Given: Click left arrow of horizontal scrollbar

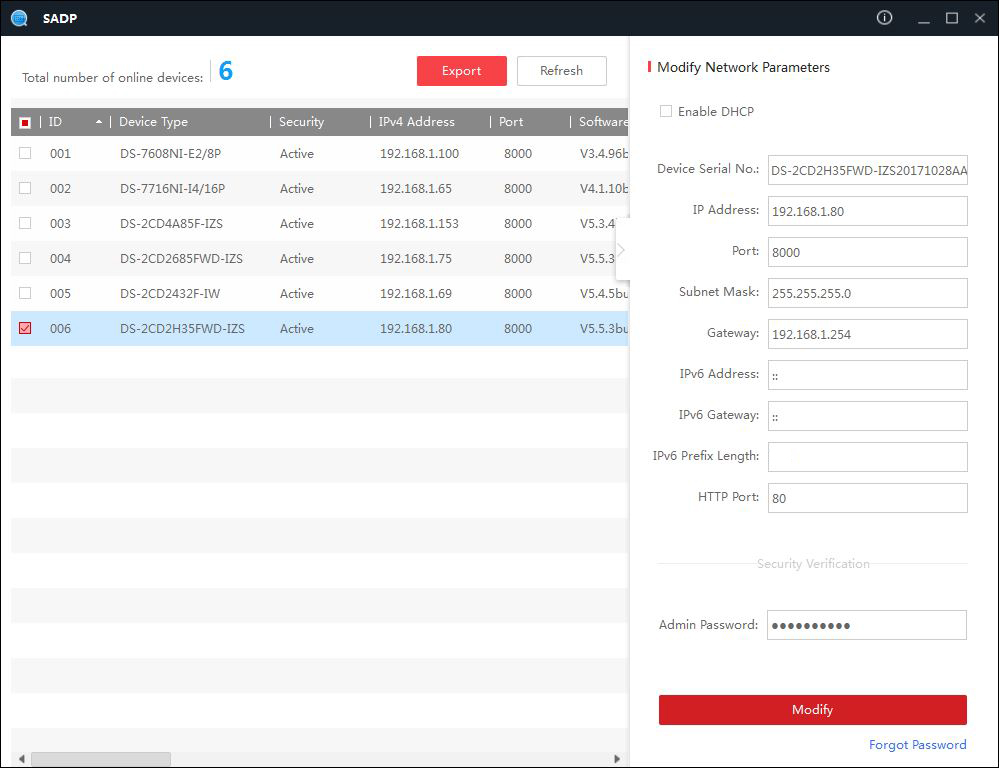Looking at the screenshot, I should coord(20,759).
